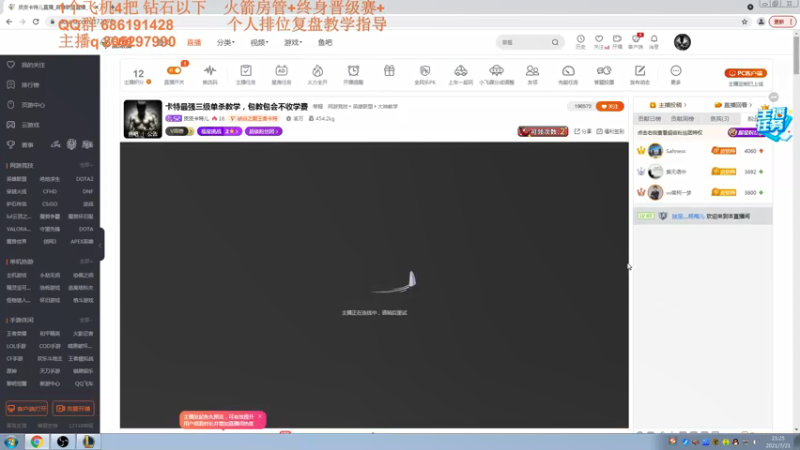Open the 直播 nav tab
The height and width of the screenshot is (450, 800).
(194, 42)
